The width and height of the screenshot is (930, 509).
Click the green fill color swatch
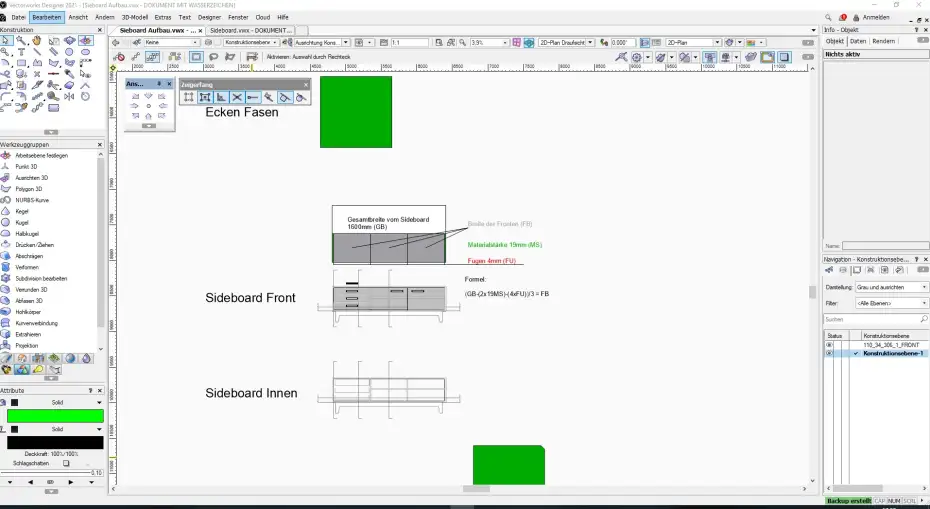pos(55,416)
